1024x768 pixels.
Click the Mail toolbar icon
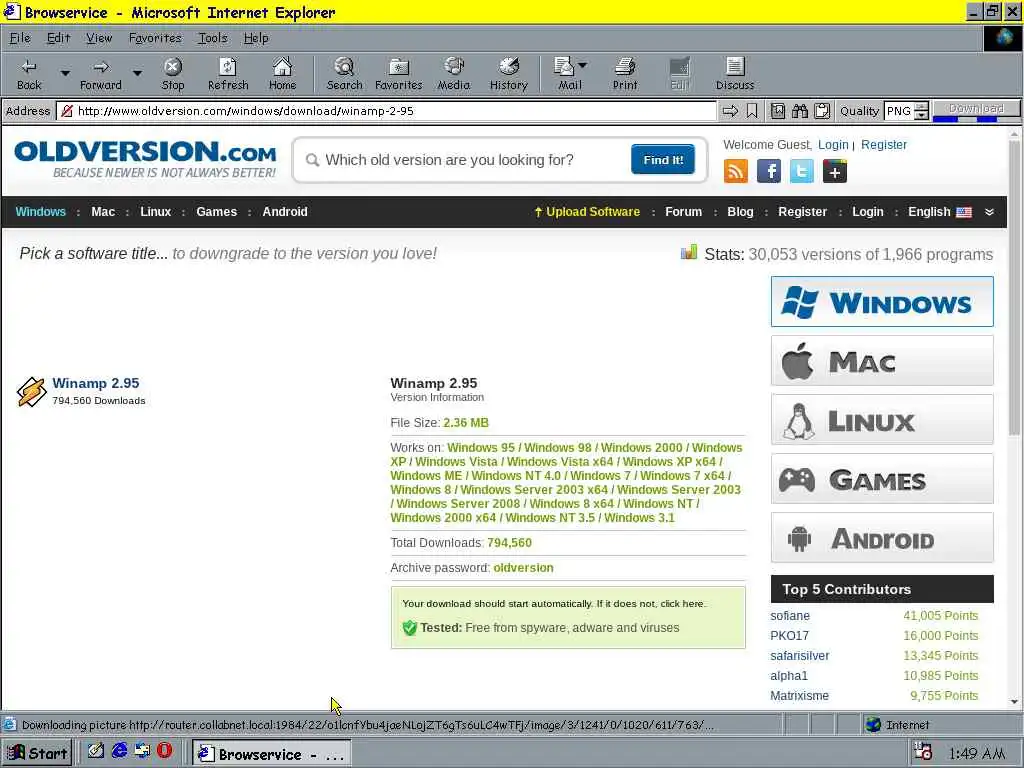(x=566, y=74)
